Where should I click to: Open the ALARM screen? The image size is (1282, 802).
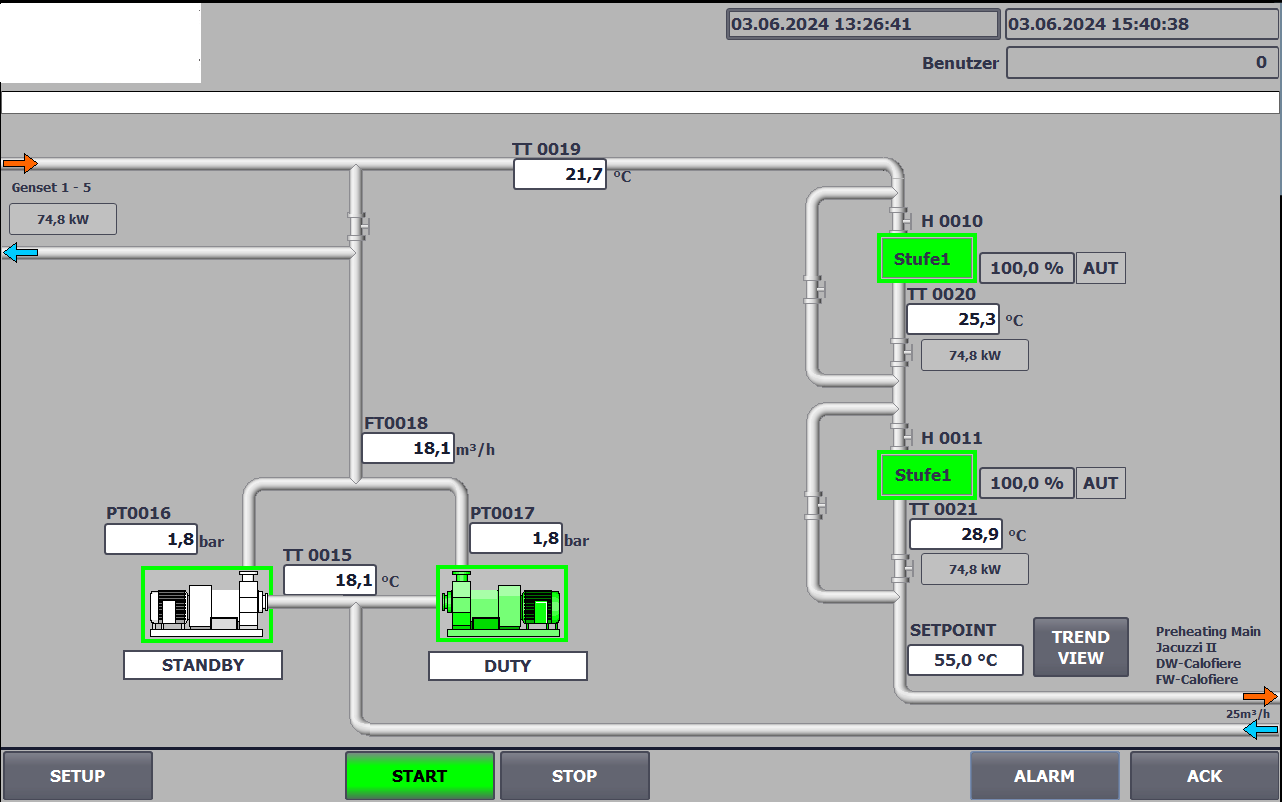(1044, 776)
